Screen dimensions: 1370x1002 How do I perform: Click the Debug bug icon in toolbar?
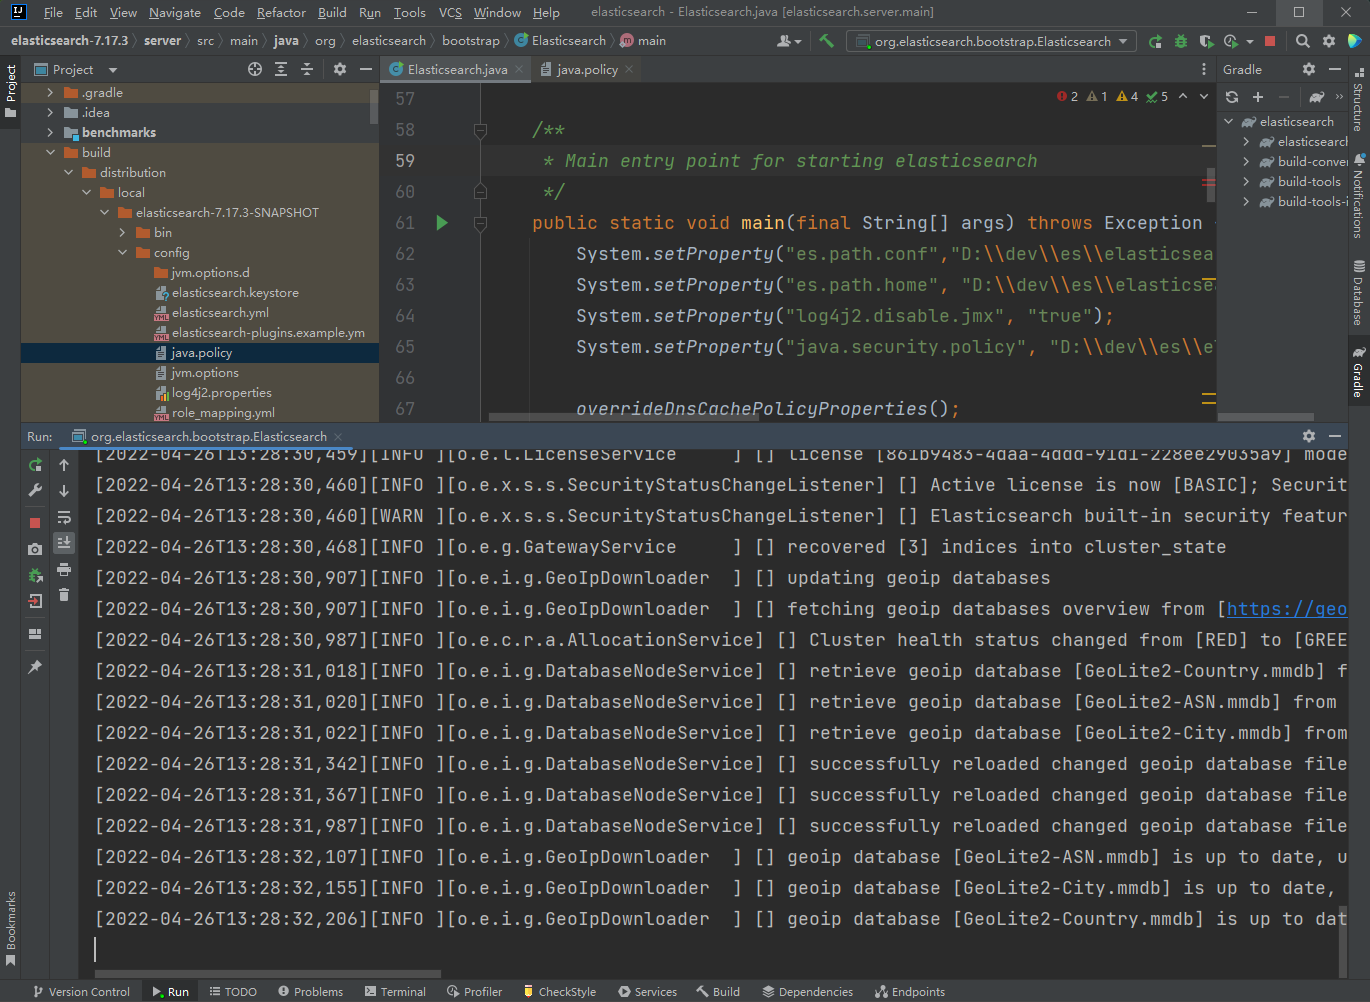[x=1181, y=41]
